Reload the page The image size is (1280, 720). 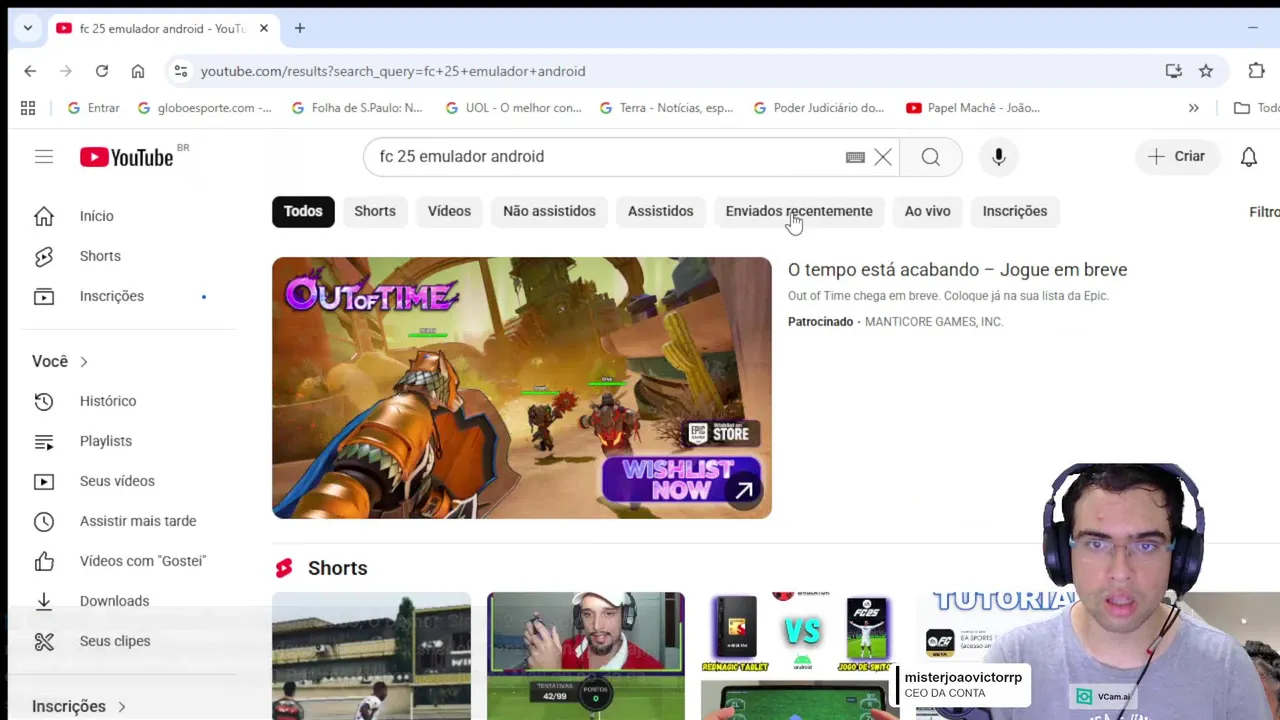[102, 71]
